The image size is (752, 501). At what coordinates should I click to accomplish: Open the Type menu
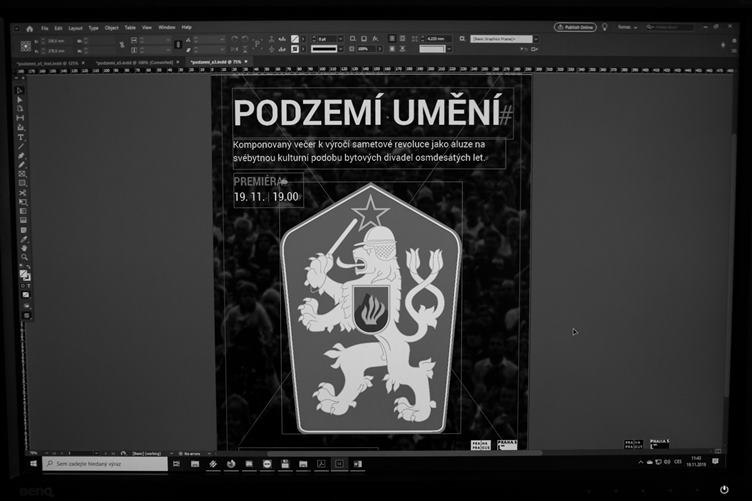tap(94, 28)
